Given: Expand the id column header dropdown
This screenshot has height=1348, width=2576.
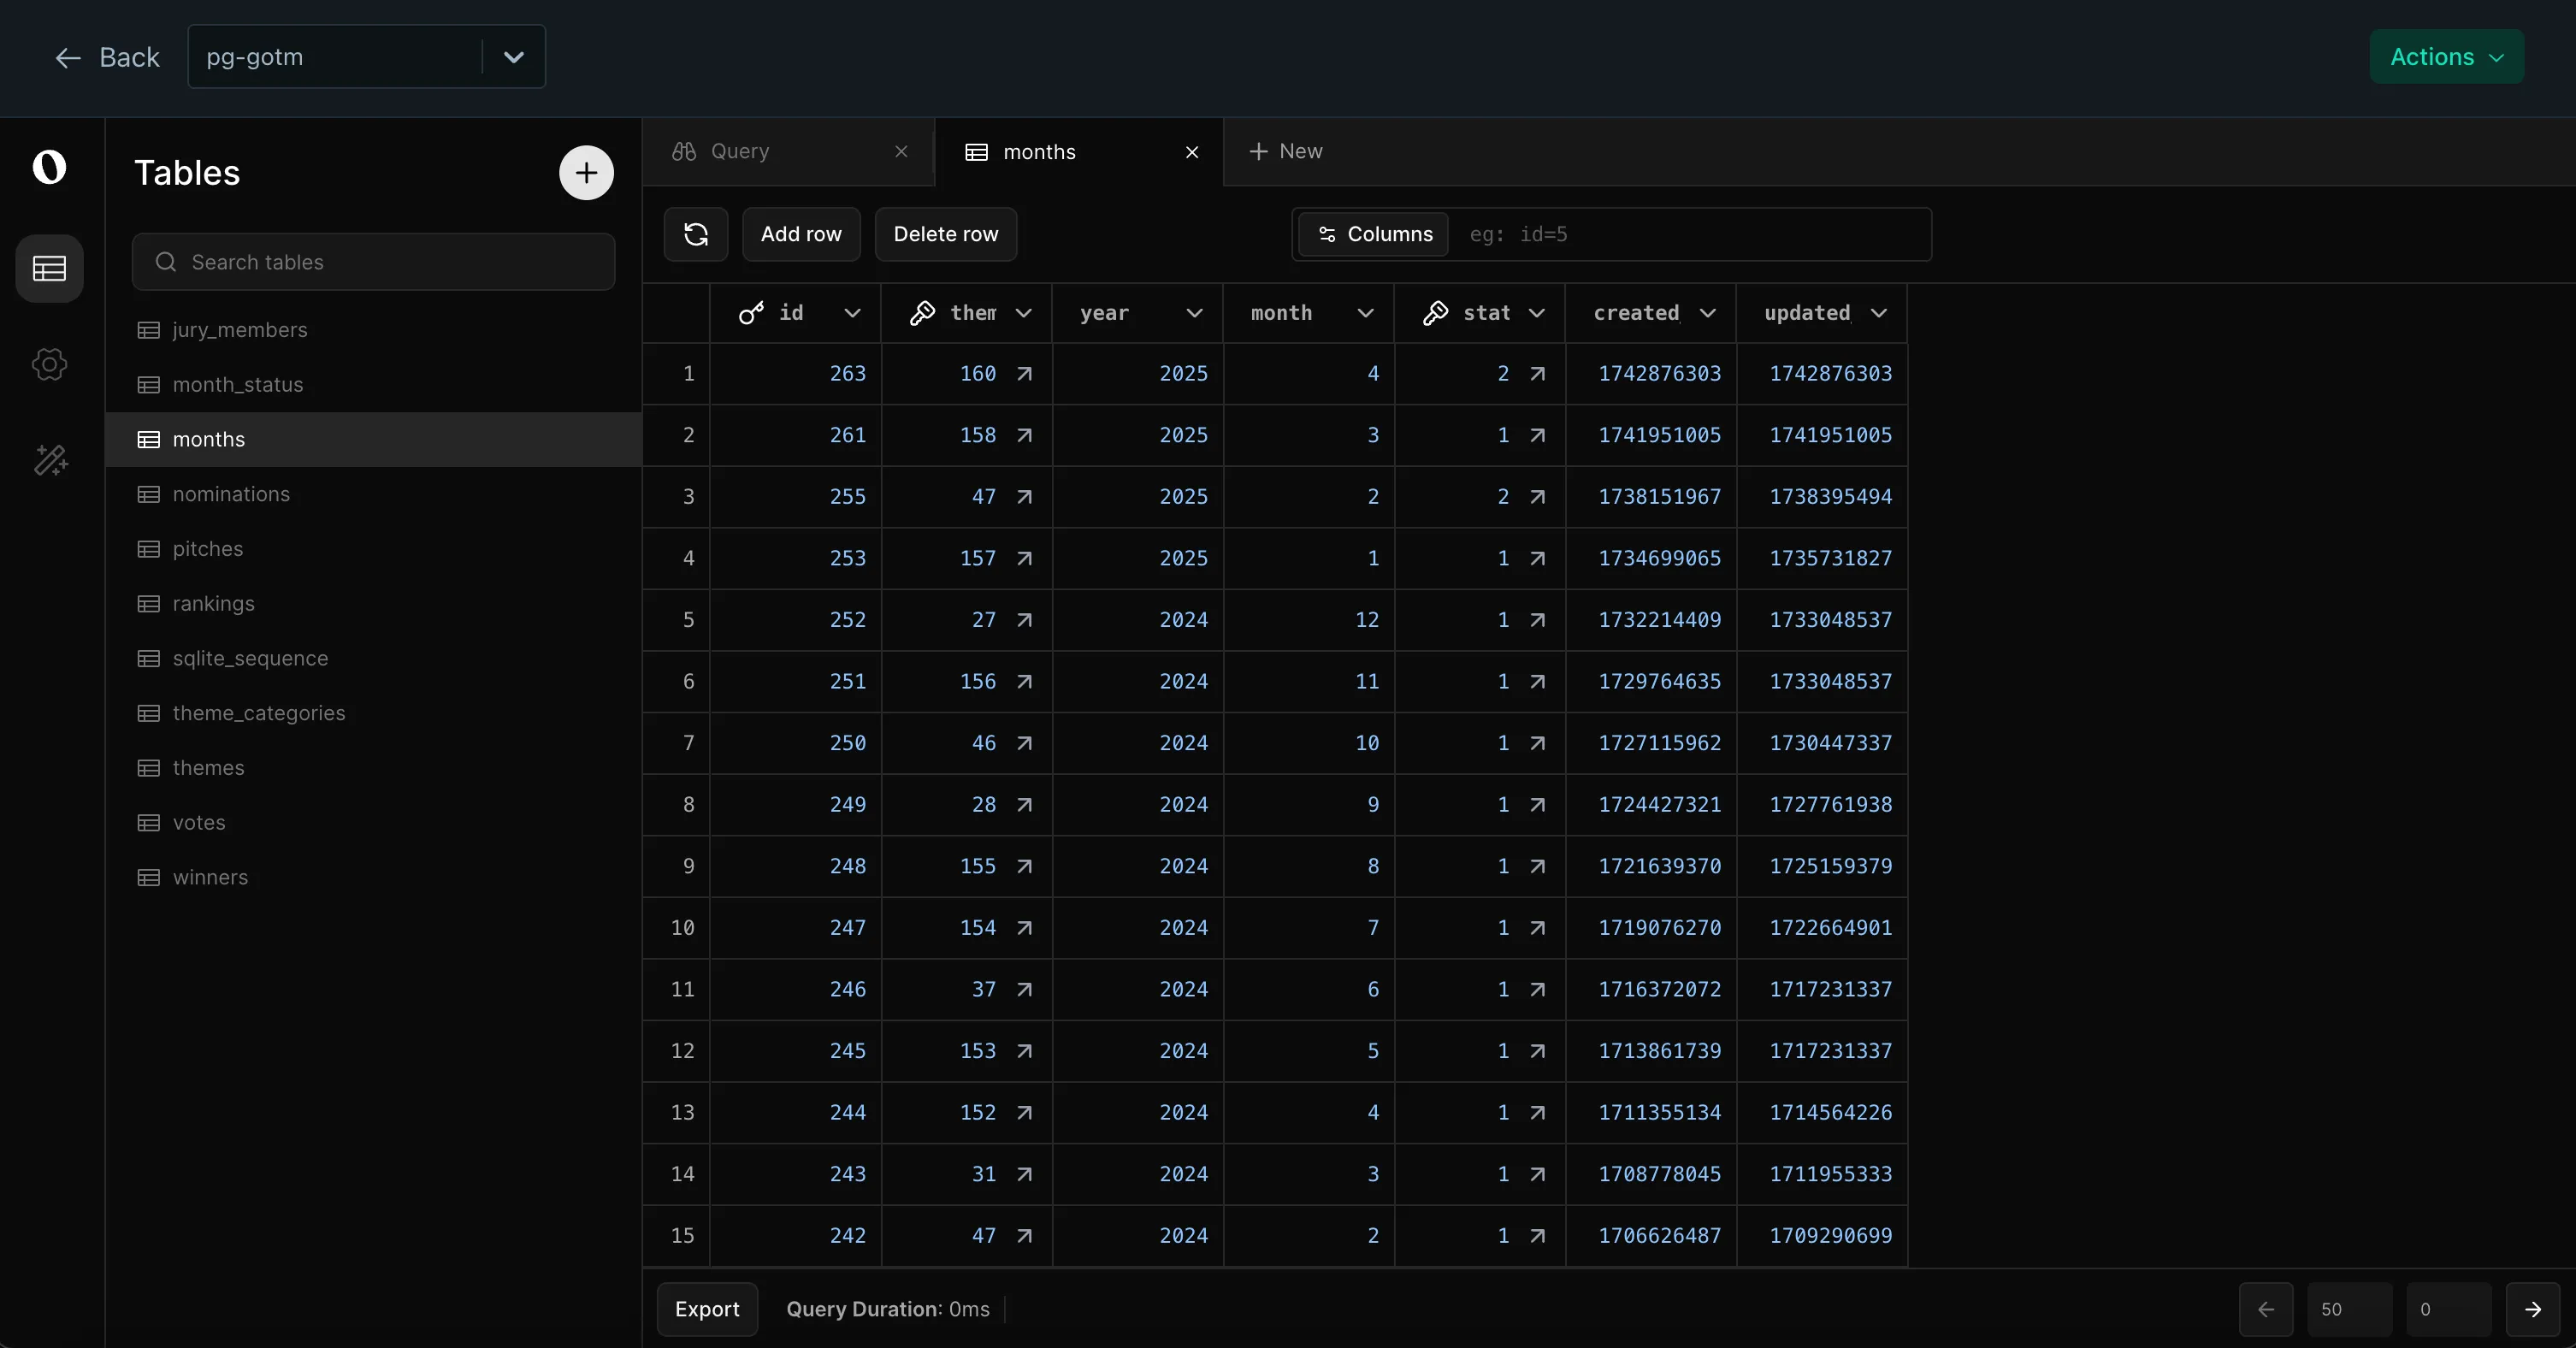Looking at the screenshot, I should [852, 313].
